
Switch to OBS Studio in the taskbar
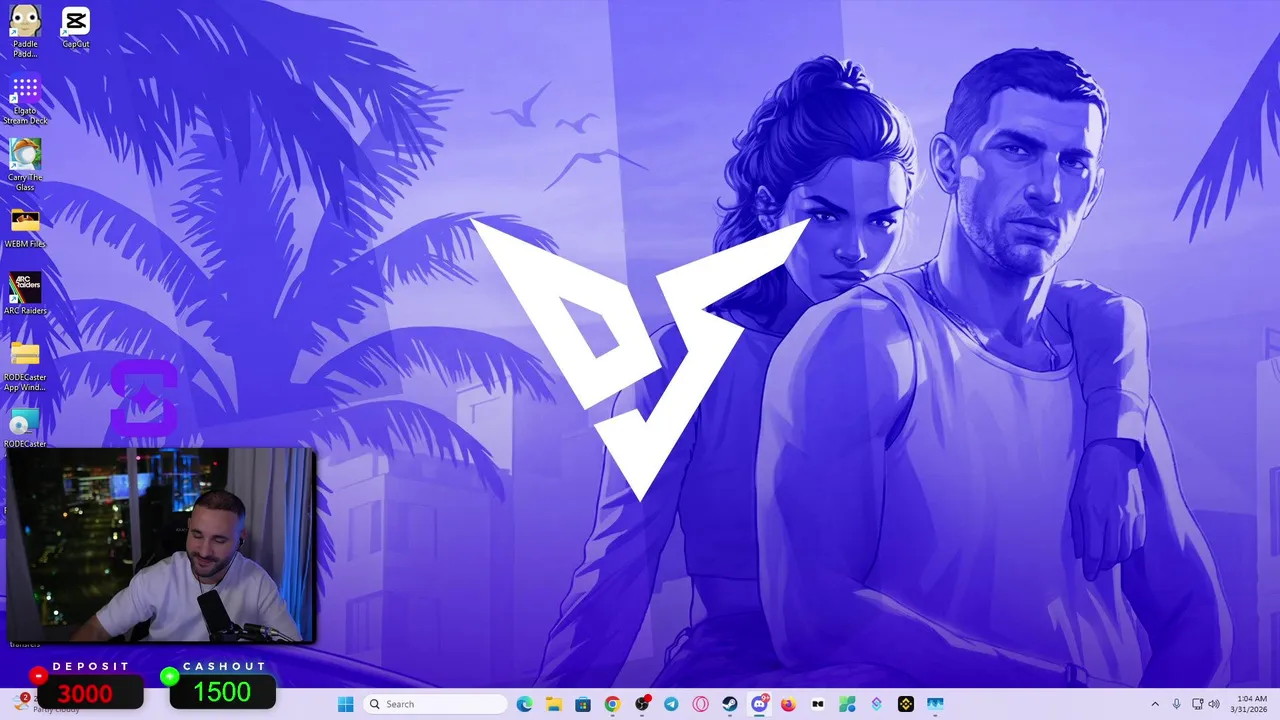tap(642, 704)
